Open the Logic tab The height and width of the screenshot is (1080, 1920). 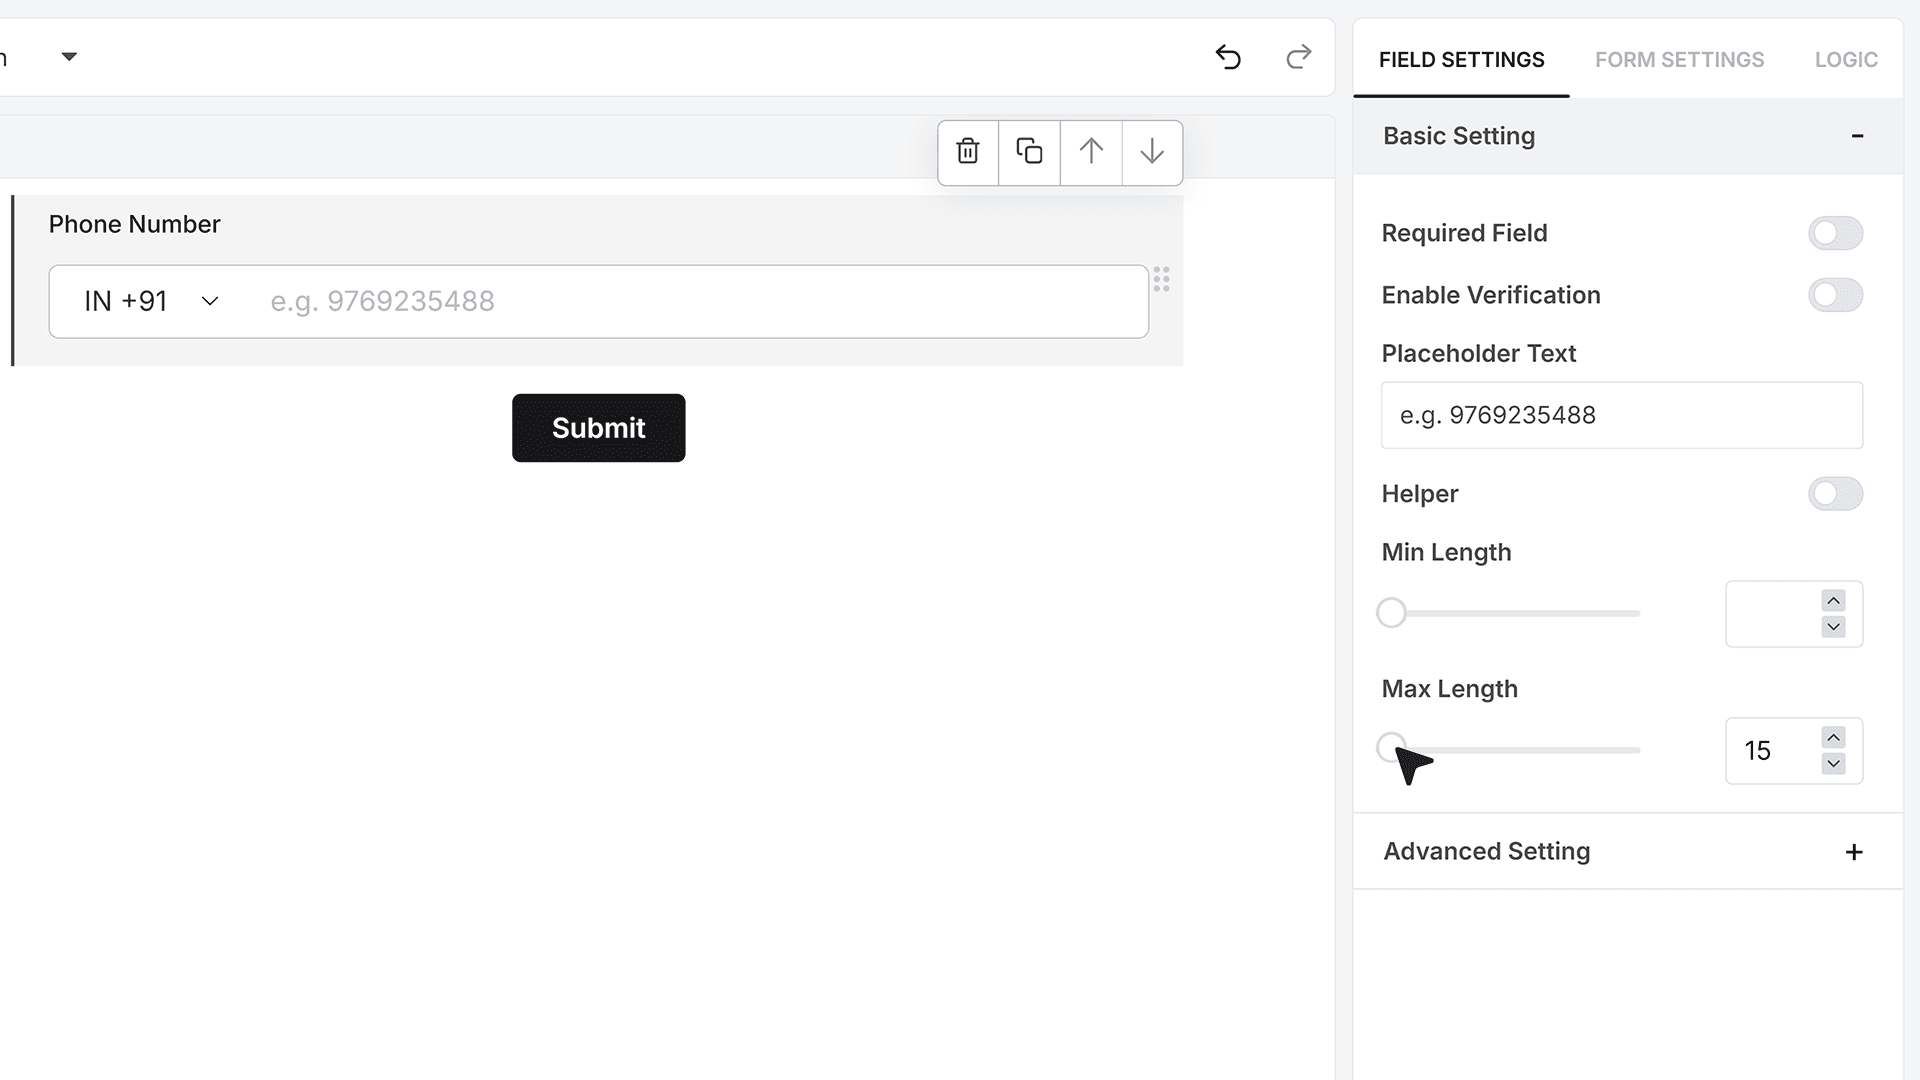(1846, 60)
